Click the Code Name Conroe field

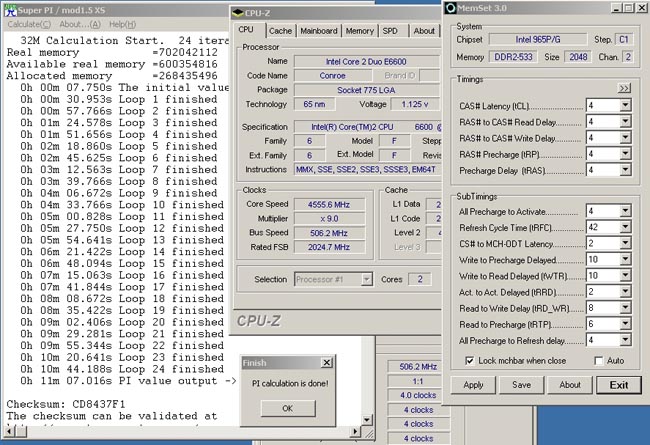tap(332, 76)
